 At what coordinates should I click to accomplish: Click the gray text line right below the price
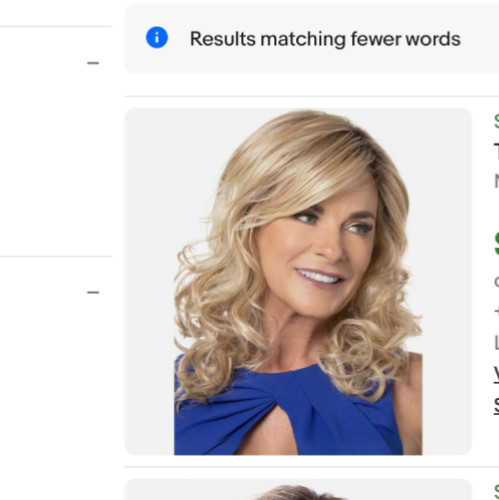coord(497,282)
